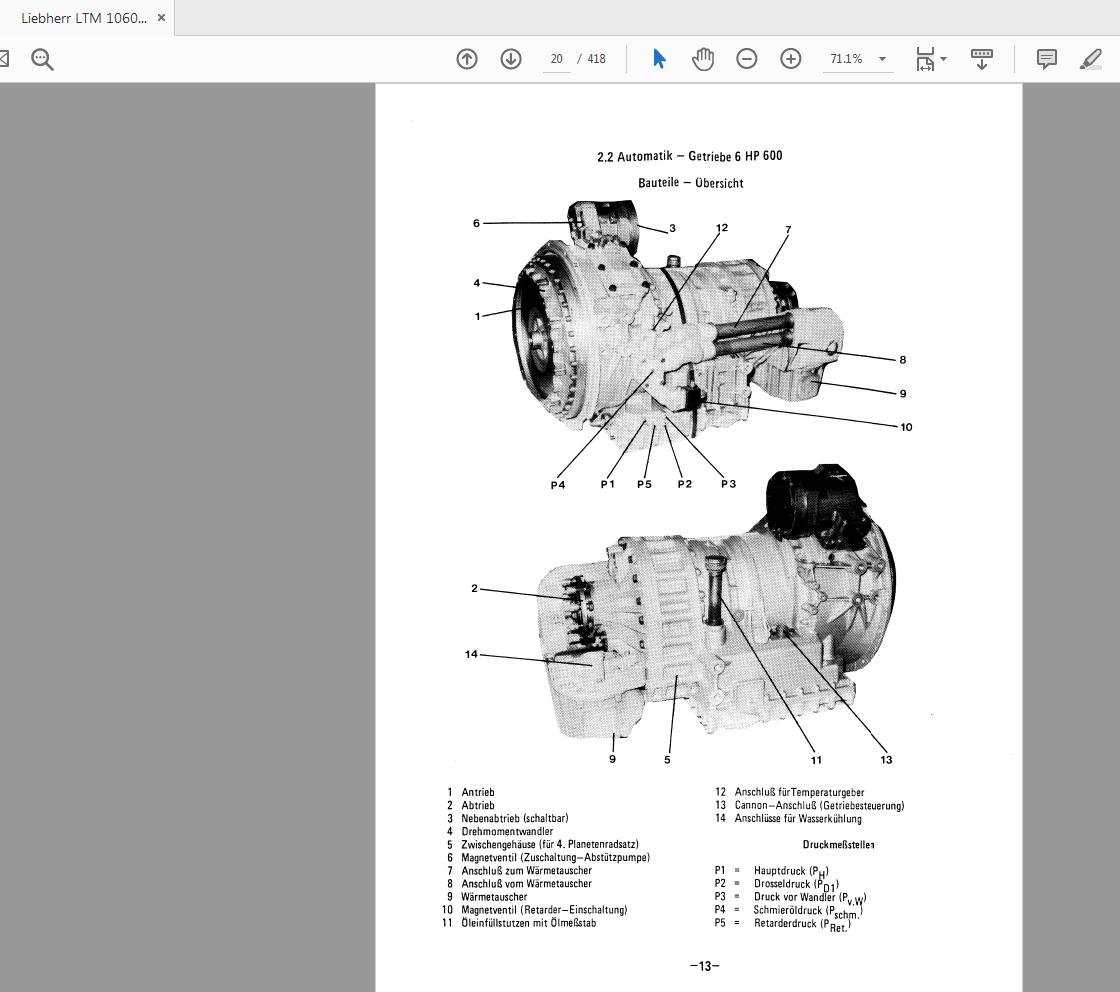This screenshot has width=1120, height=992.
Task: Open the page display options arrow
Action: [944, 59]
